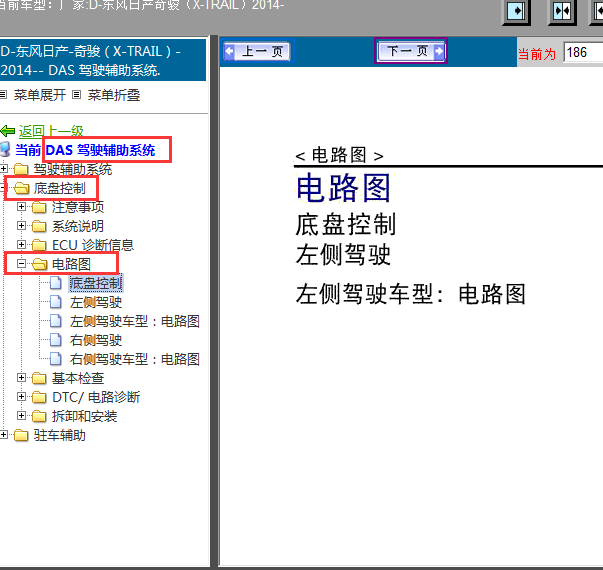Expand the 驾驶辅助系统 folder node

(x=3, y=168)
